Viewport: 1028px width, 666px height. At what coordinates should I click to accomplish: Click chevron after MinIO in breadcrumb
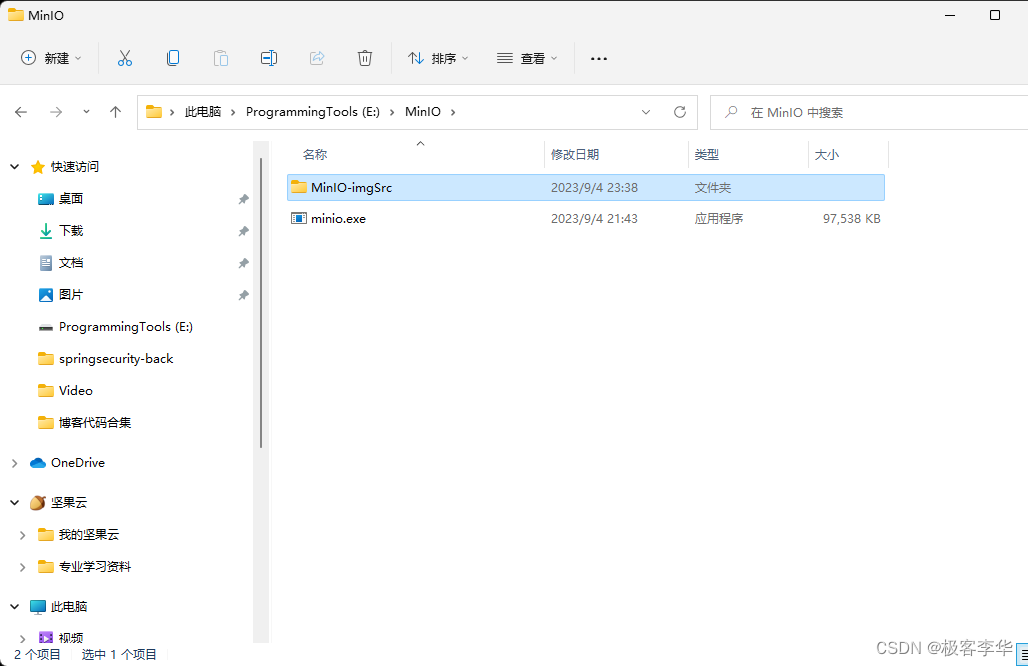[x=452, y=112]
